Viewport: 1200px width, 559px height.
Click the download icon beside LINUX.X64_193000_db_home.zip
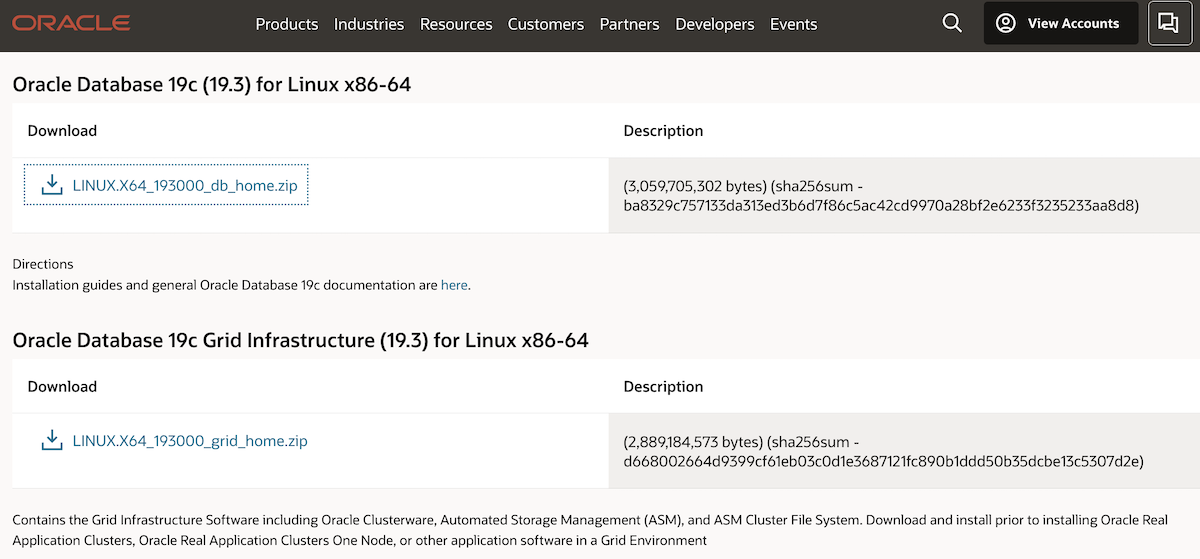click(x=52, y=185)
